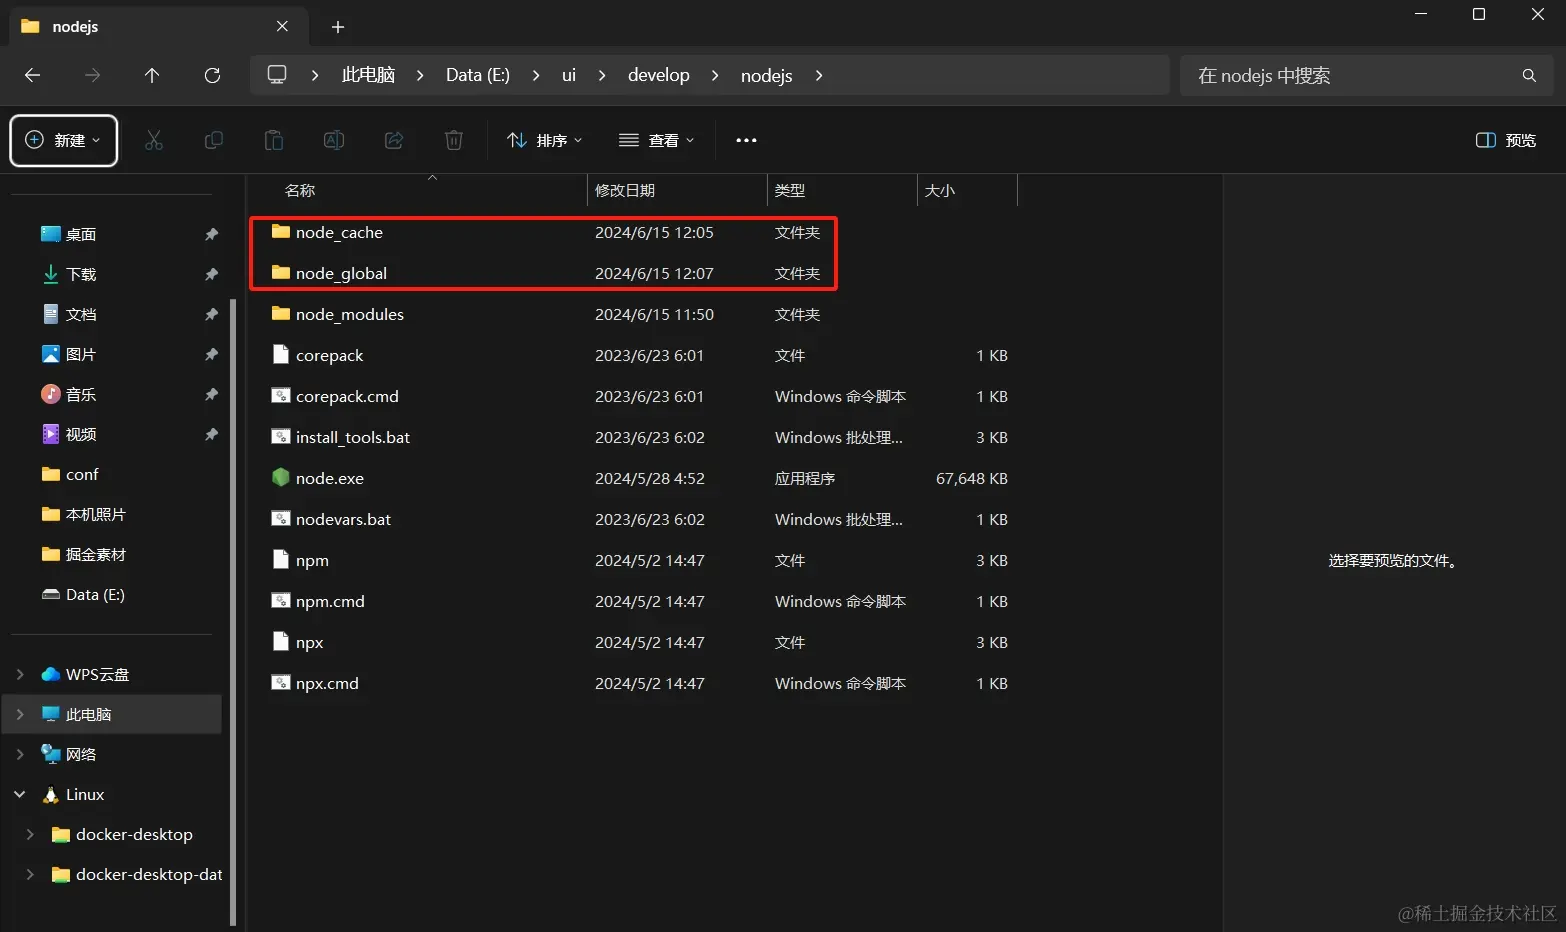Select the npx file row
Screen dimensions: 1566x932
point(640,642)
